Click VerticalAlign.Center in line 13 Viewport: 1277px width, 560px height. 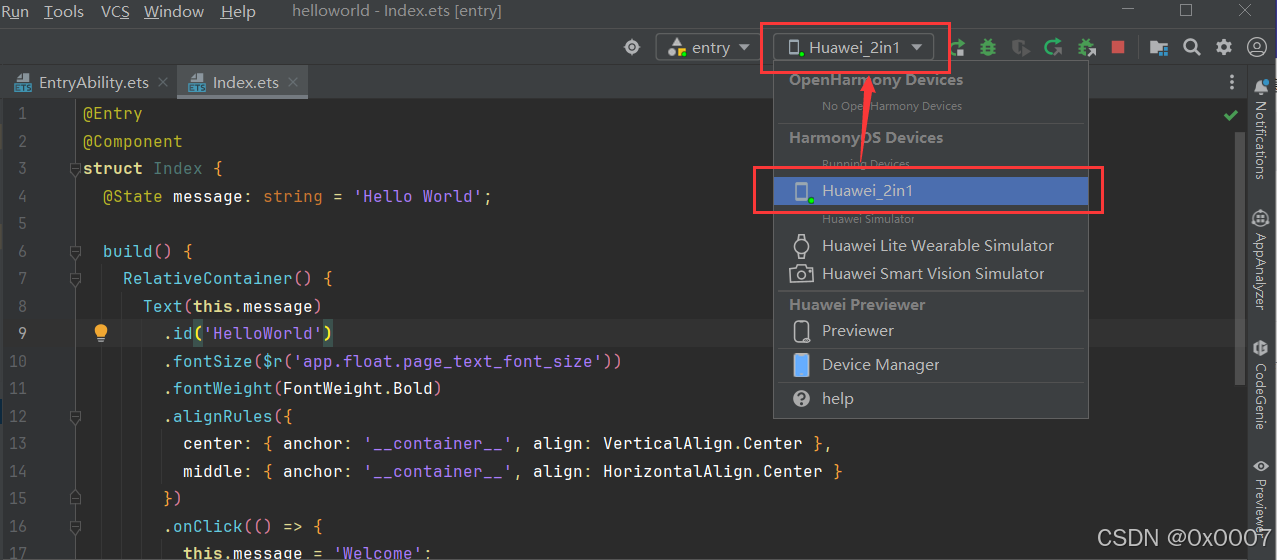702,443
